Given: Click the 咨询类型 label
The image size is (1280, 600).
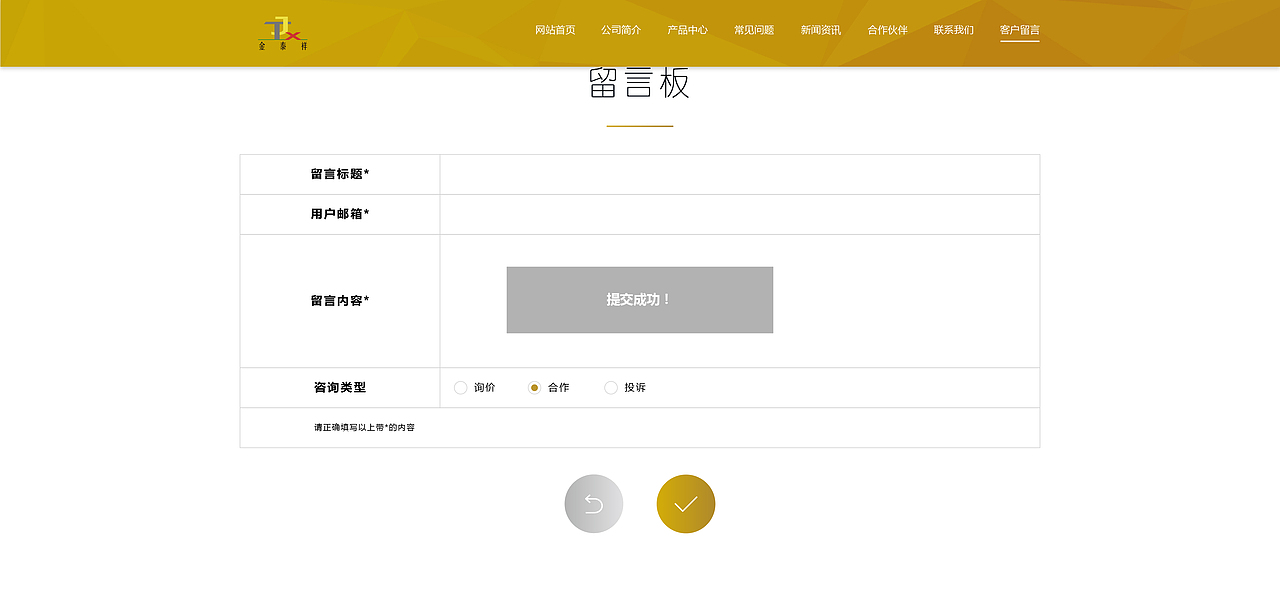Looking at the screenshot, I should click(340, 388).
